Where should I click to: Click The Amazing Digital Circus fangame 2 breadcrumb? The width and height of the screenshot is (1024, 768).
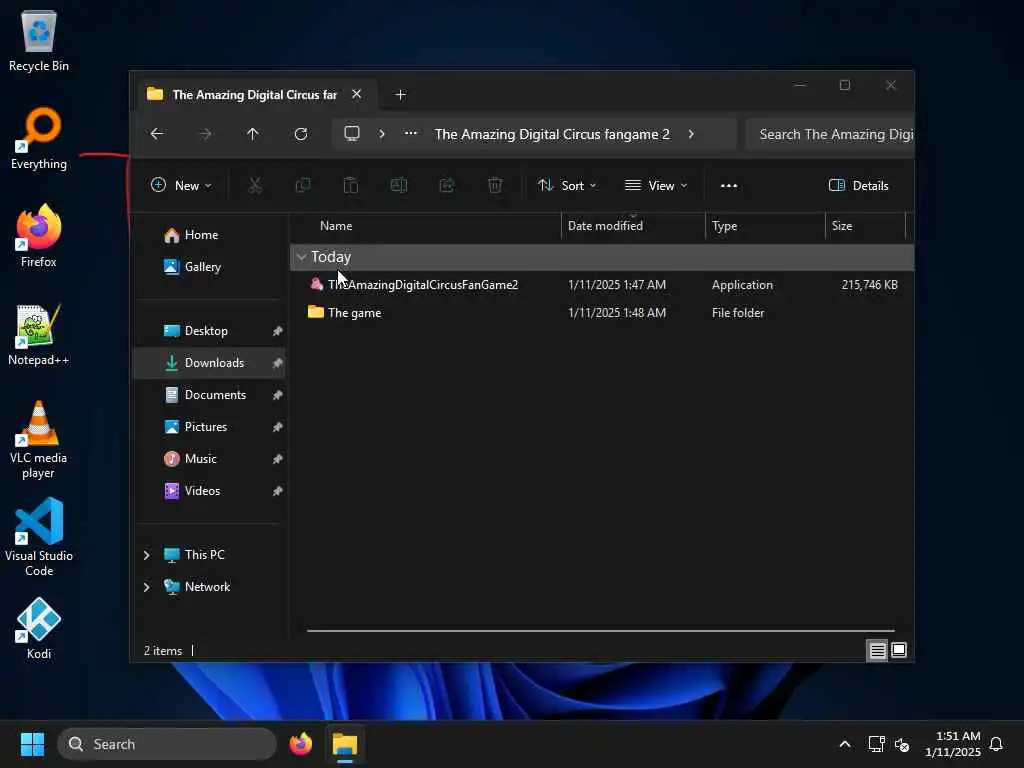click(552, 134)
